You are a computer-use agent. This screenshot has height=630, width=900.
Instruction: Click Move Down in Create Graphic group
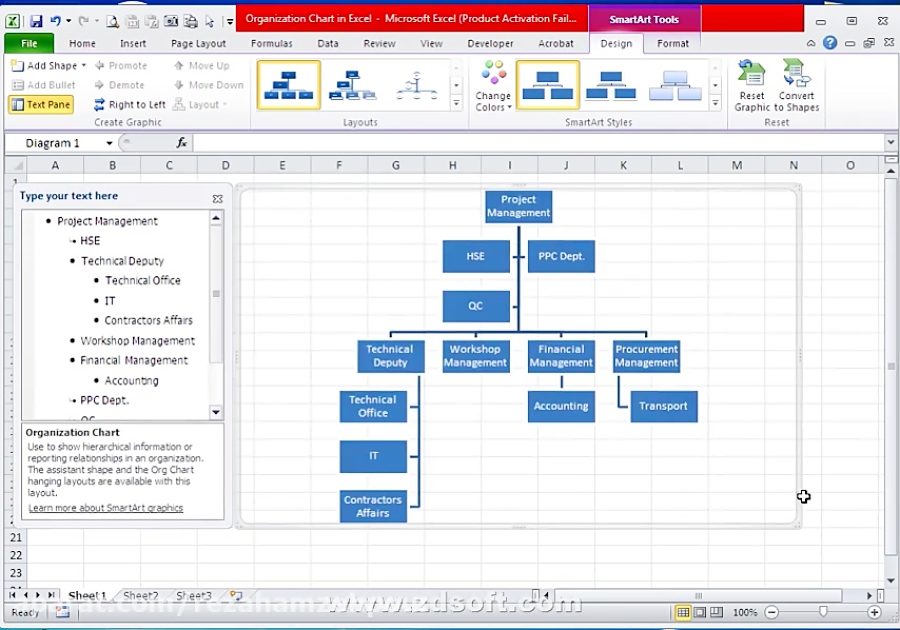pos(208,85)
